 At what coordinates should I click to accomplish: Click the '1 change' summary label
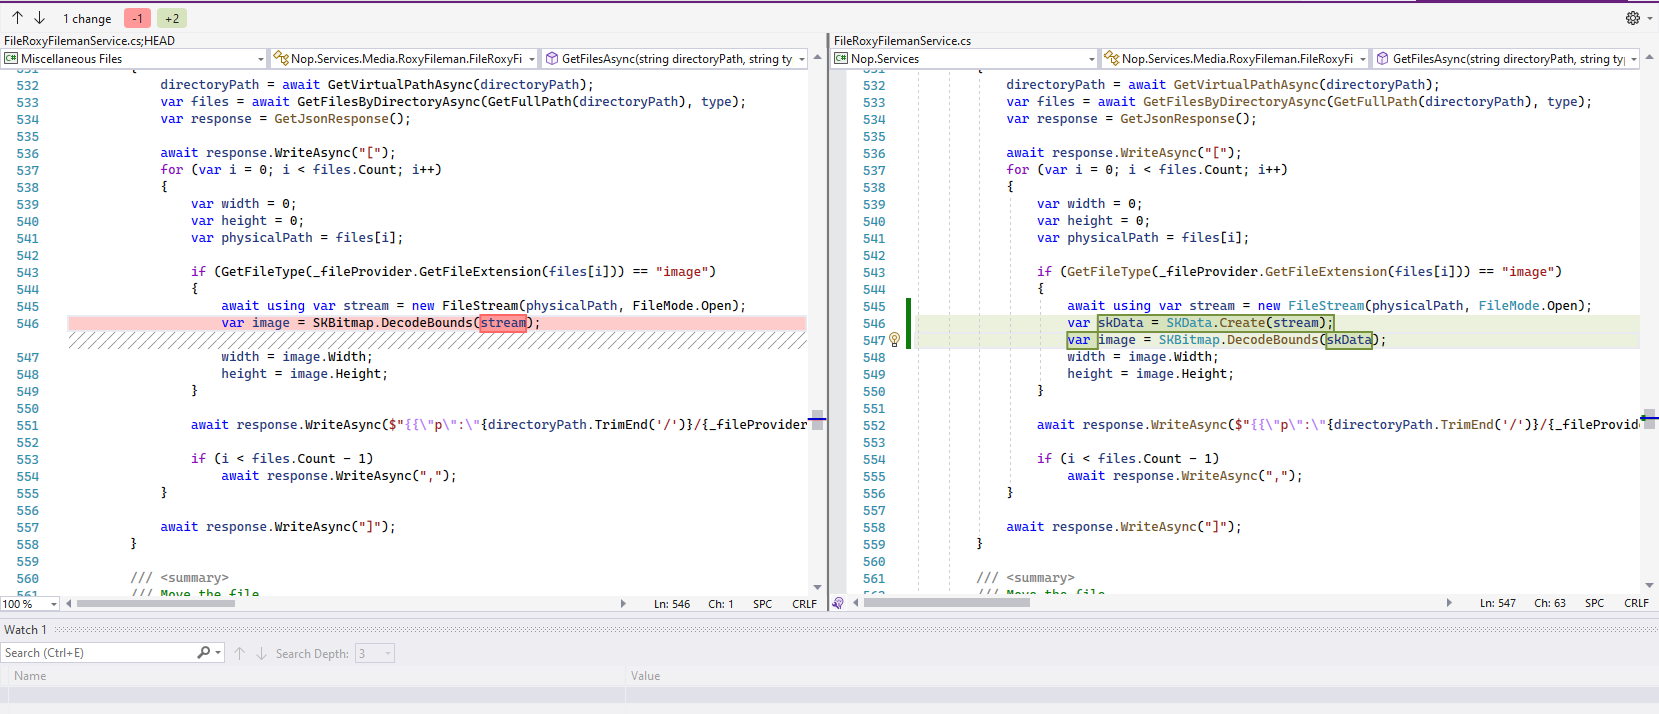coord(87,19)
